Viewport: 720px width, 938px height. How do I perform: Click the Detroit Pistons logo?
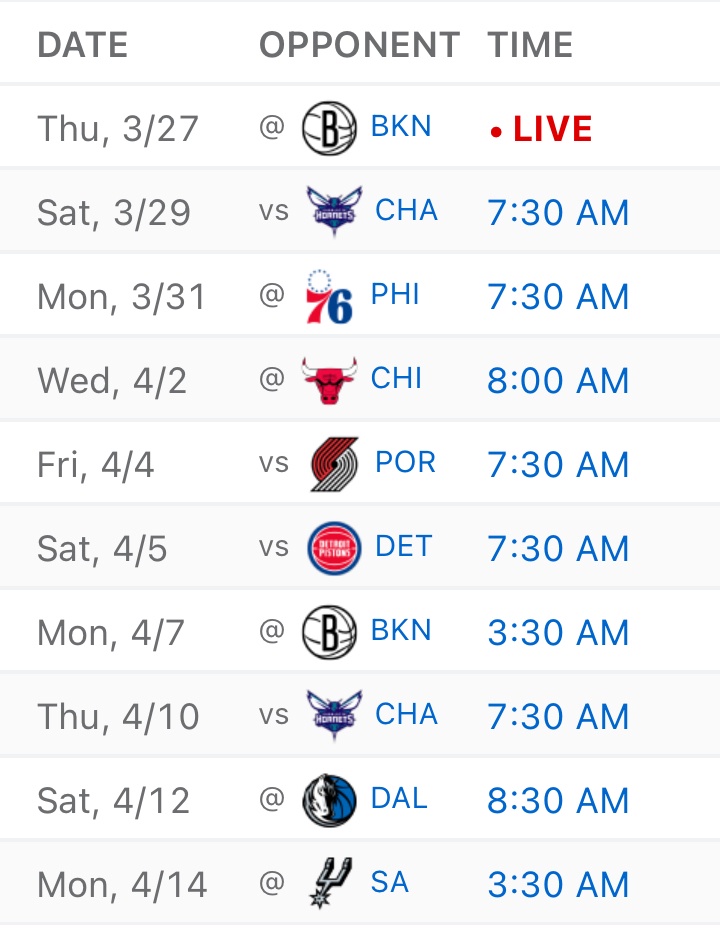(x=335, y=548)
